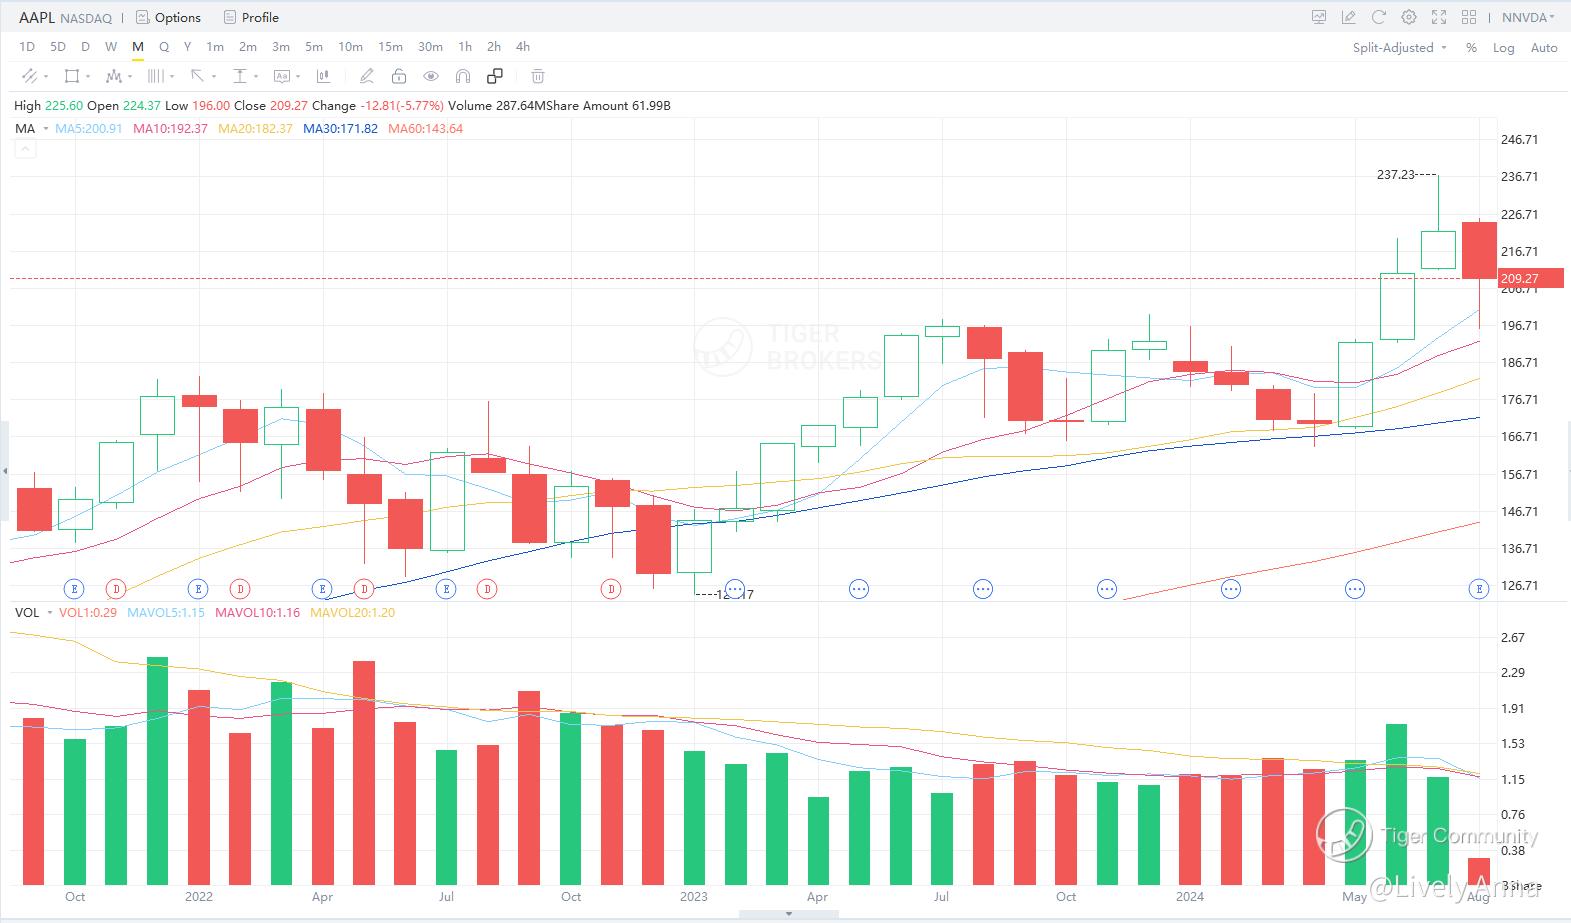Click the MA60:143.64 indicator label

(426, 128)
